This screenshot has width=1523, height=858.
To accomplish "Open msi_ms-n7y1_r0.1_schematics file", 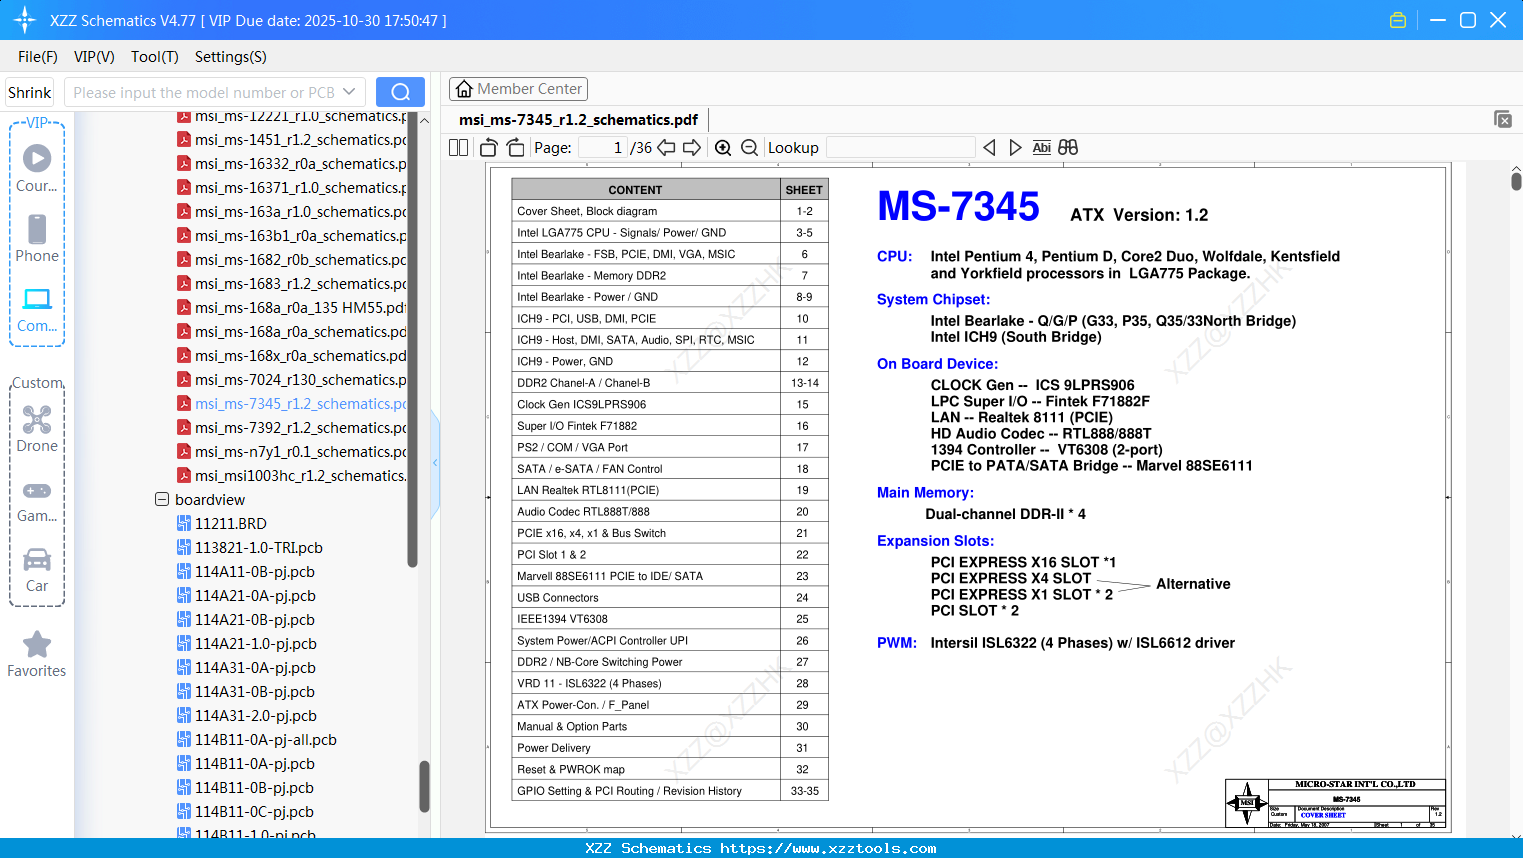I will 292,452.
